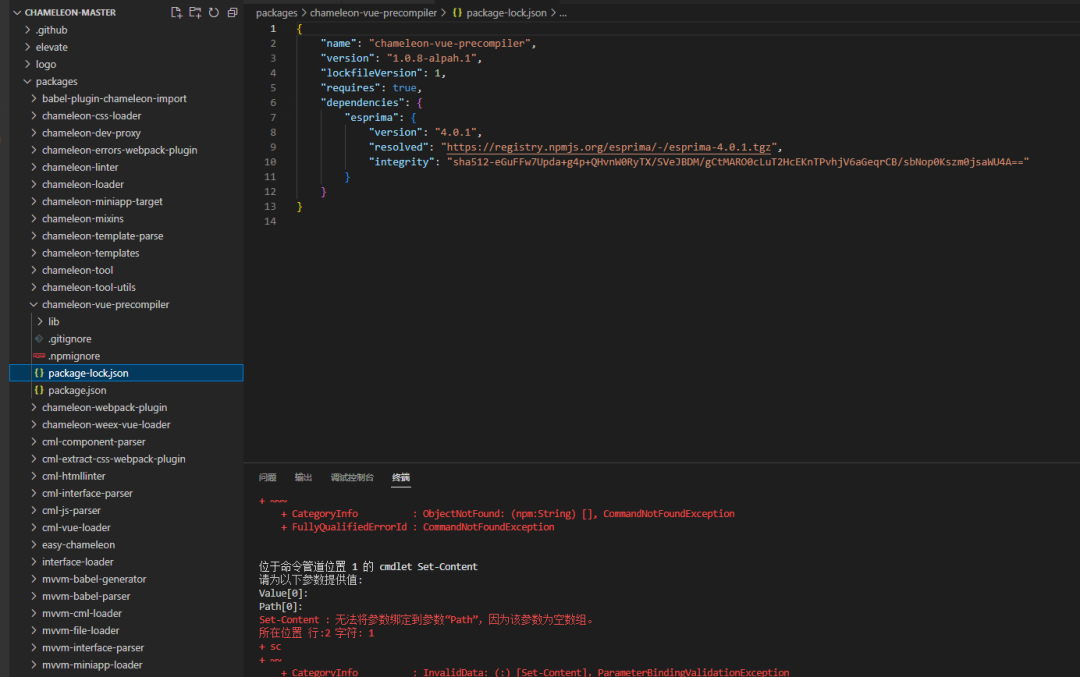Select the mvvm-miniapp-loader folder
1080x677 pixels.
pyautogui.click(x=92, y=665)
